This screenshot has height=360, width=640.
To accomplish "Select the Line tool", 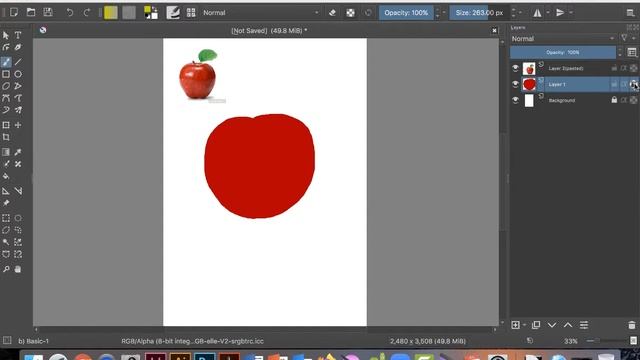I will [18, 62].
